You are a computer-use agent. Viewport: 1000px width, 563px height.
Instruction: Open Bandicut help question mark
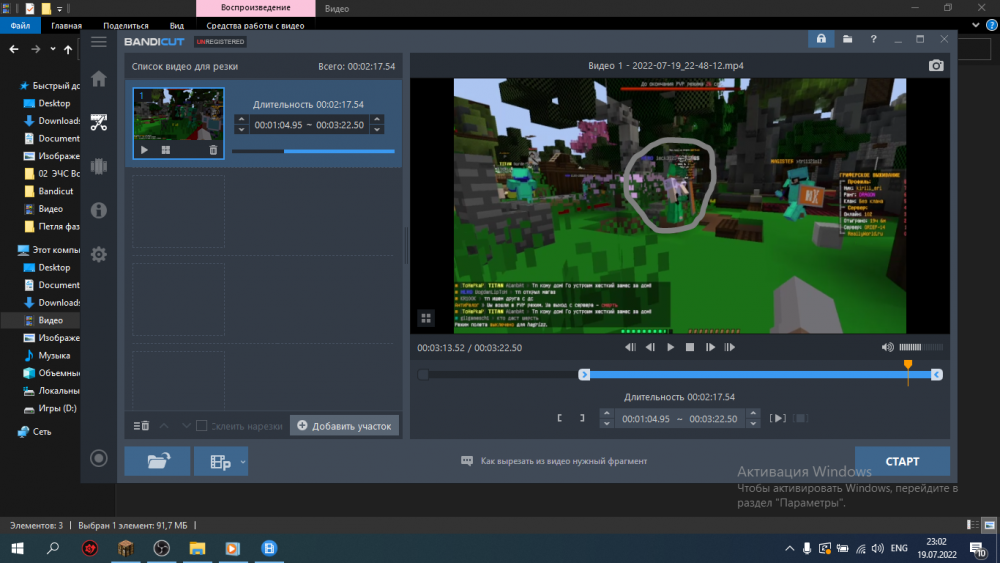point(873,39)
